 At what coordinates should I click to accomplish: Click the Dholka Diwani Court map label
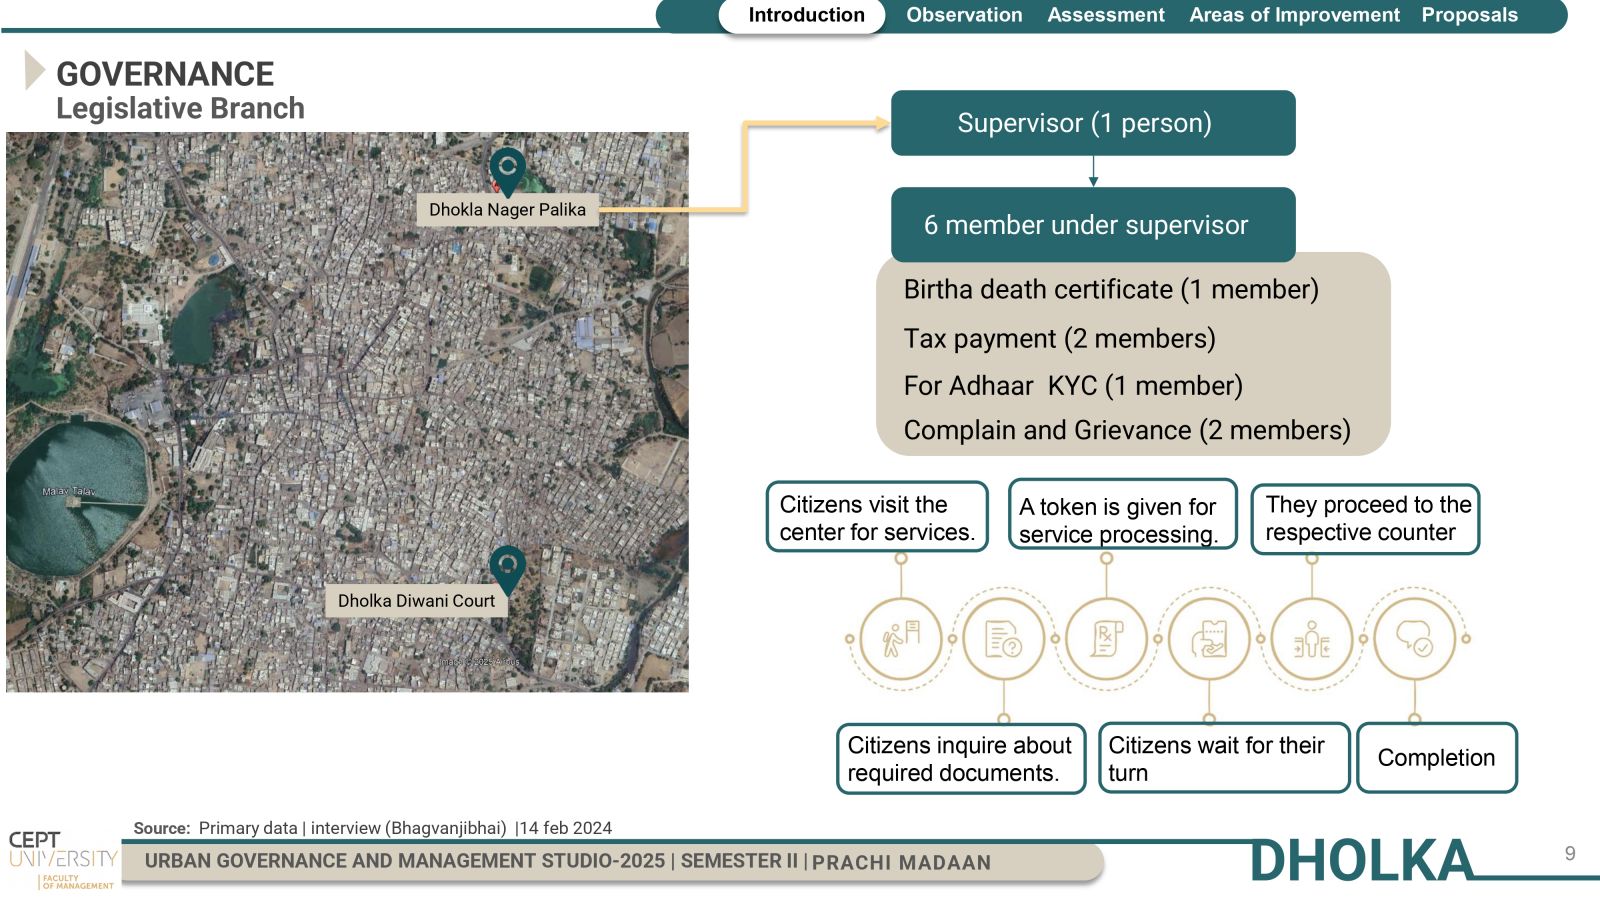(x=416, y=600)
